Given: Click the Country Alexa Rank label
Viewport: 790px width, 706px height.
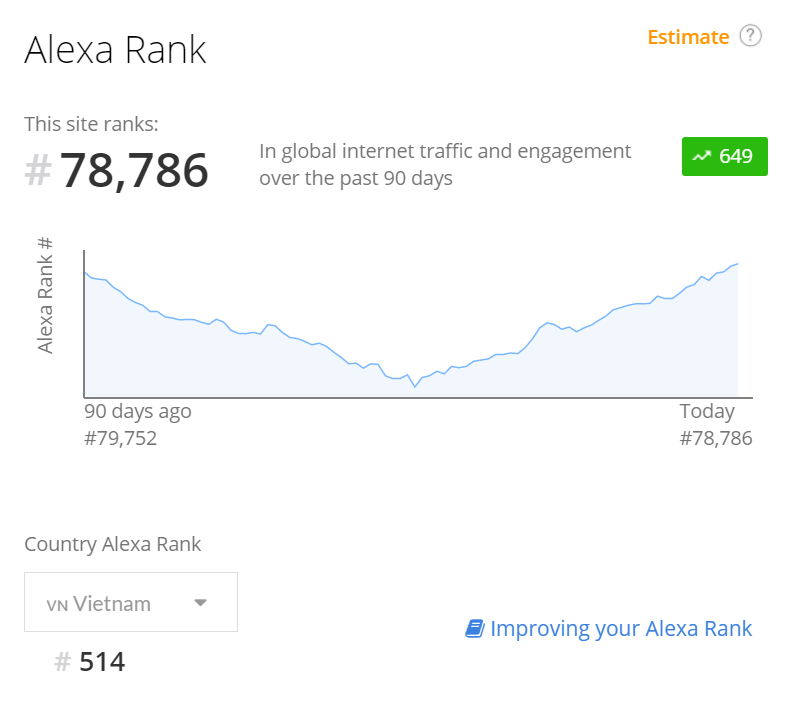Looking at the screenshot, I should [x=112, y=545].
